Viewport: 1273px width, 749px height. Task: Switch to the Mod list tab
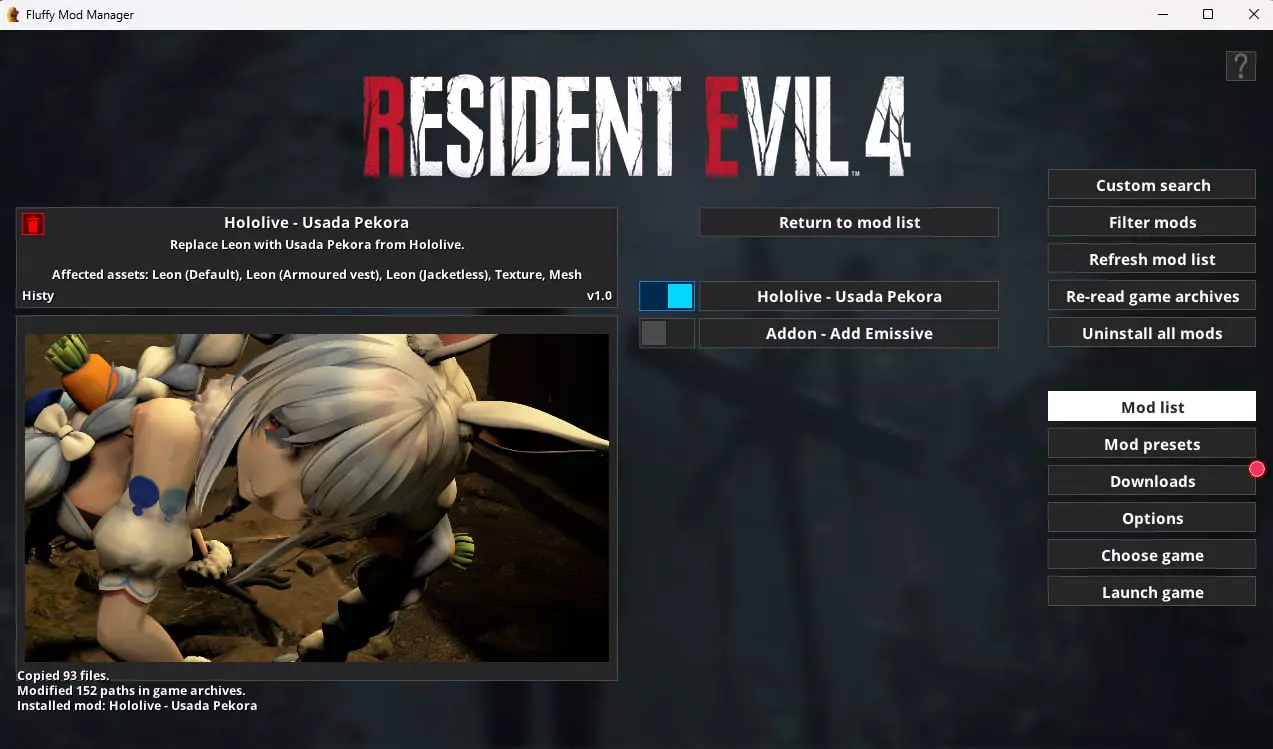pos(1152,407)
